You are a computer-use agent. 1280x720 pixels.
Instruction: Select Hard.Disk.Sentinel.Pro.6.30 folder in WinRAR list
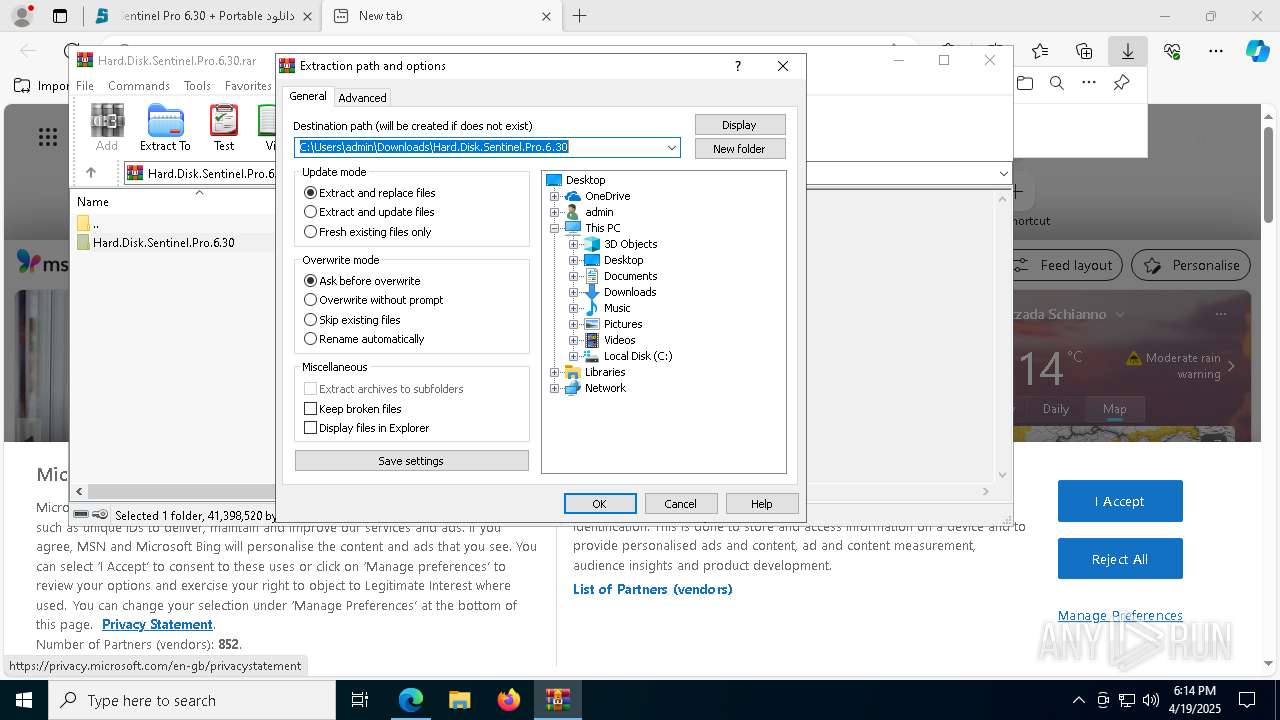coord(163,243)
